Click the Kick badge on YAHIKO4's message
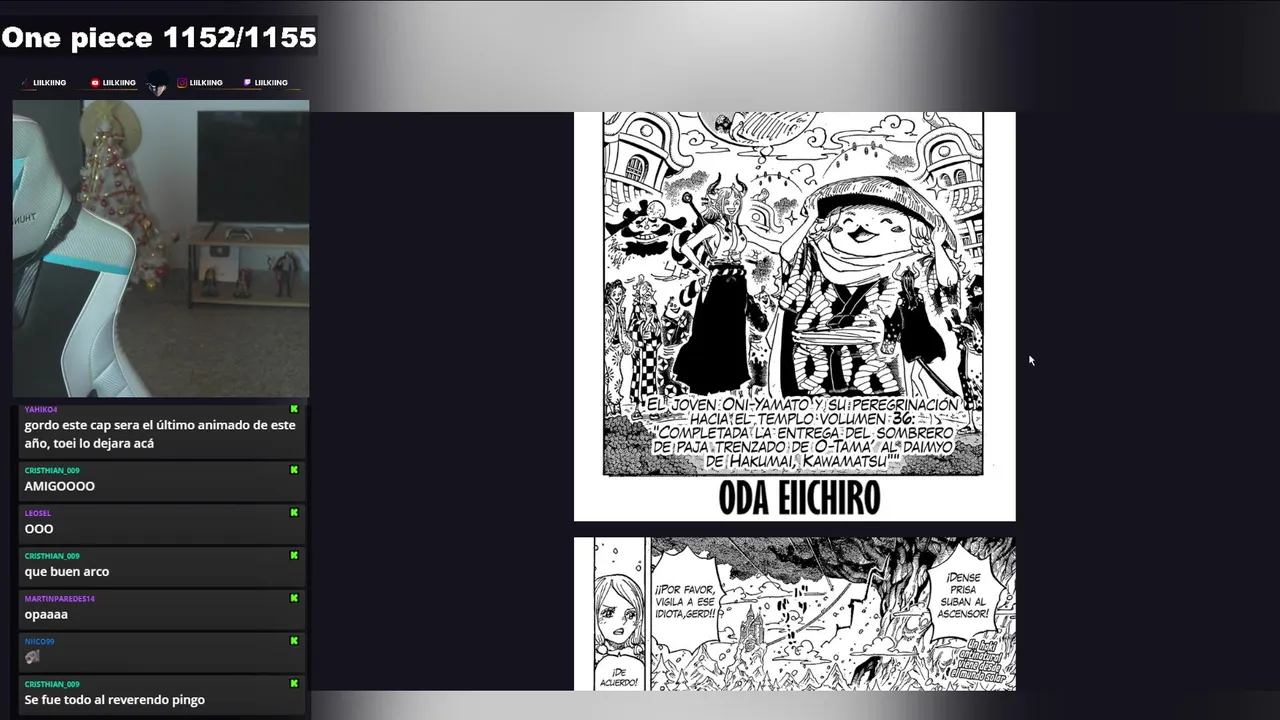The height and width of the screenshot is (720, 1280). (294, 409)
